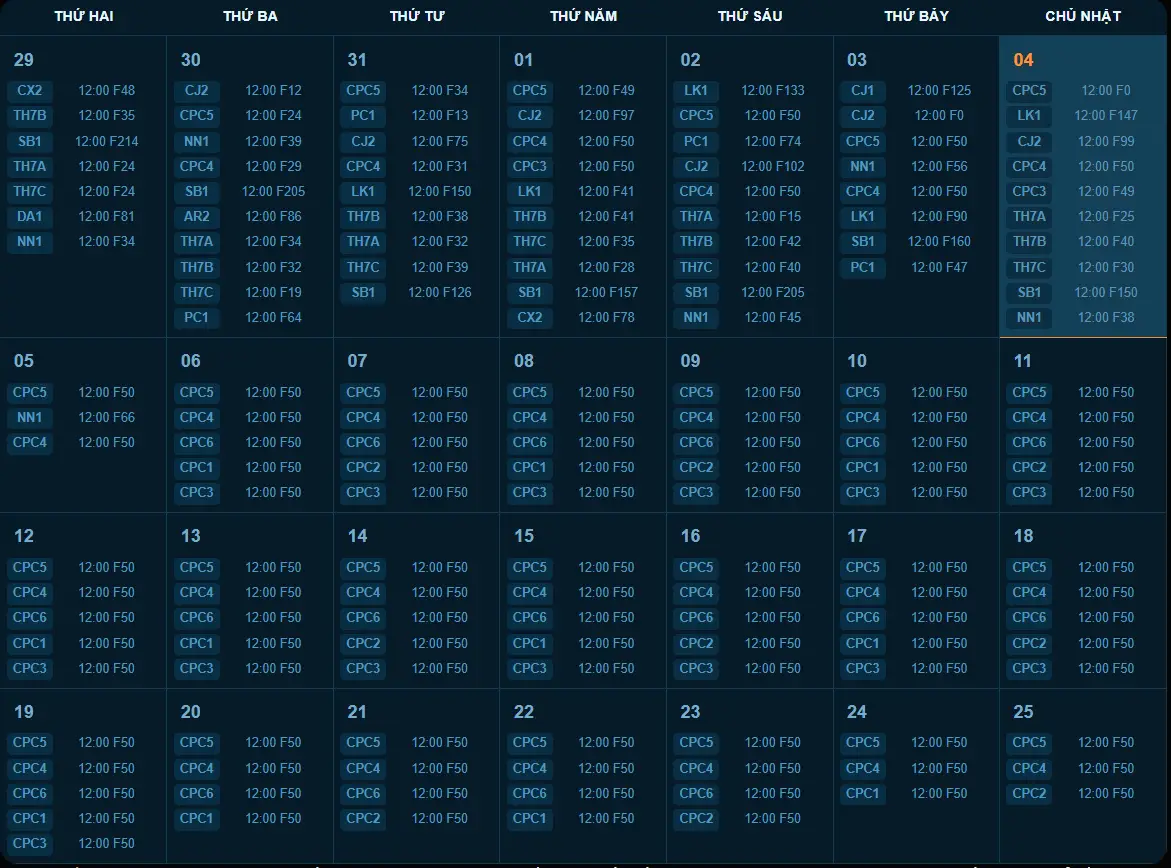Viewport: 1171px width, 868px height.
Task: Click the SB1 12:00 F214 entry
Action: [x=106, y=141]
